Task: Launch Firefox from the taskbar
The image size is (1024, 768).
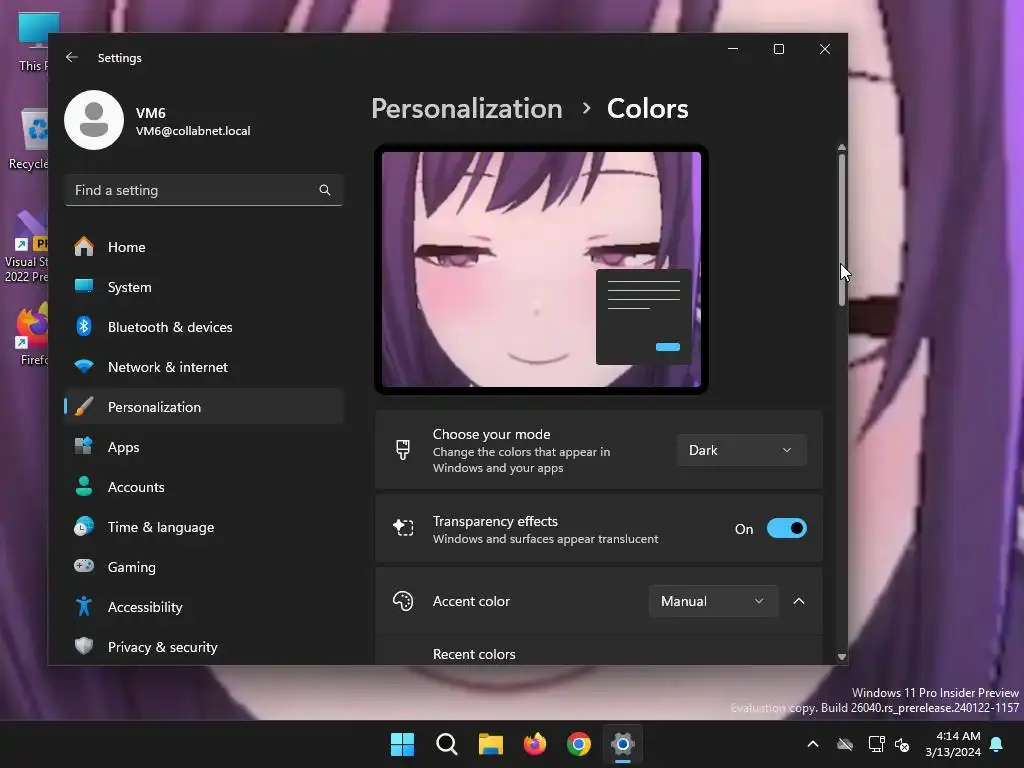Action: click(535, 744)
